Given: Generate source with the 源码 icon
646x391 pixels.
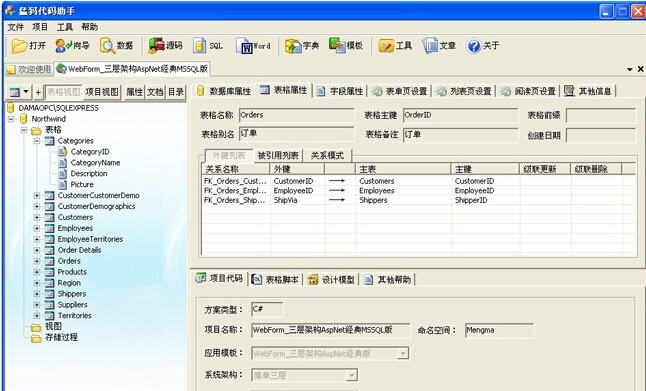Looking at the screenshot, I should tap(166, 46).
